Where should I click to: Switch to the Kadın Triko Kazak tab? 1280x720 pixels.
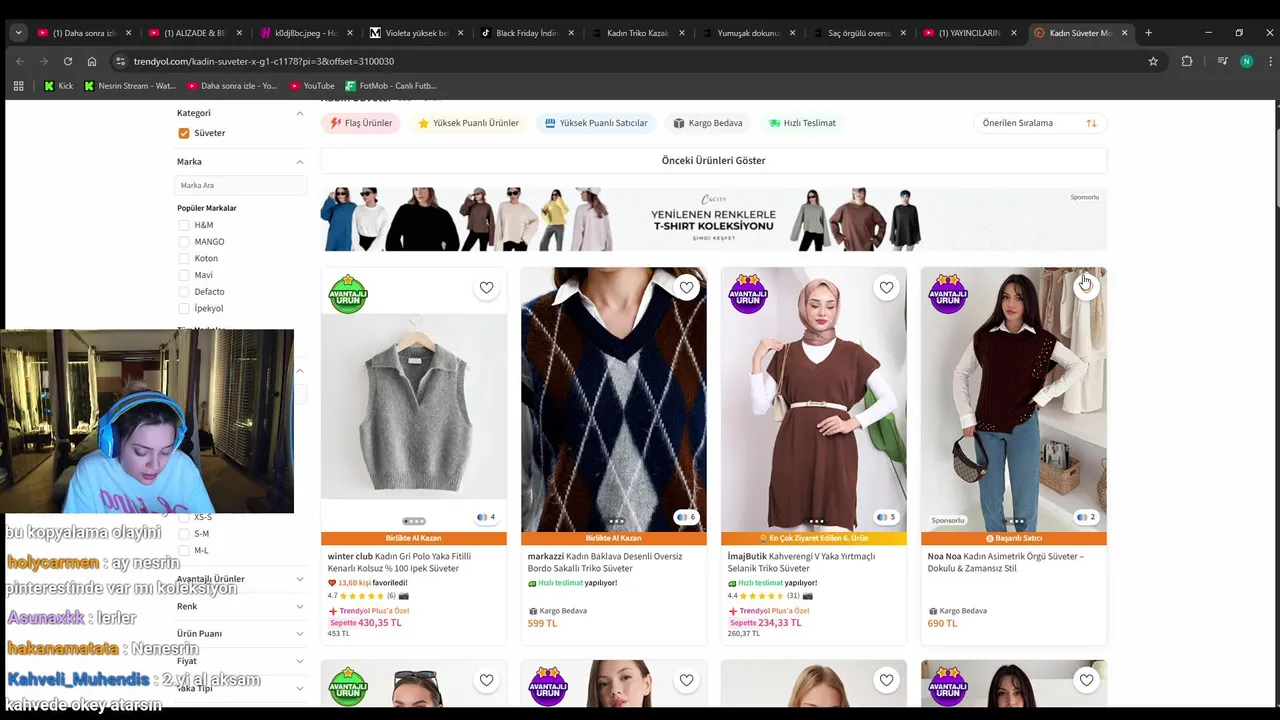click(x=637, y=33)
